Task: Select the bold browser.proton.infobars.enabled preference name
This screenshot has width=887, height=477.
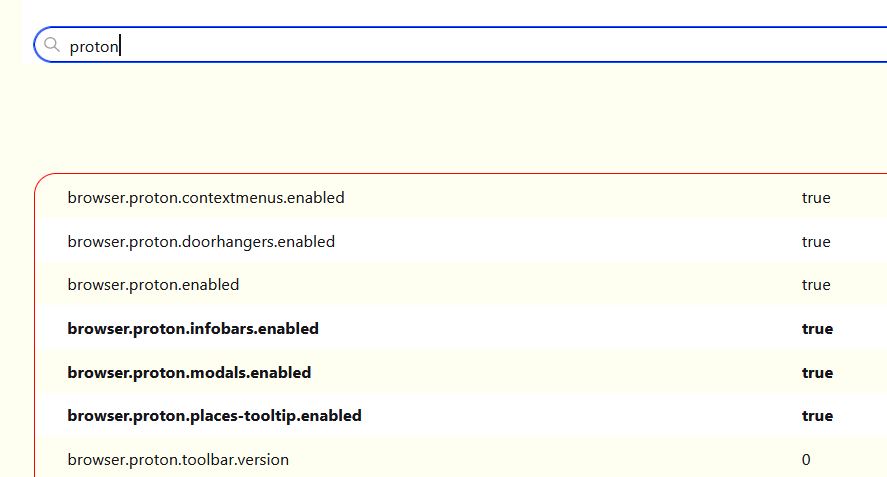Action: click(193, 328)
